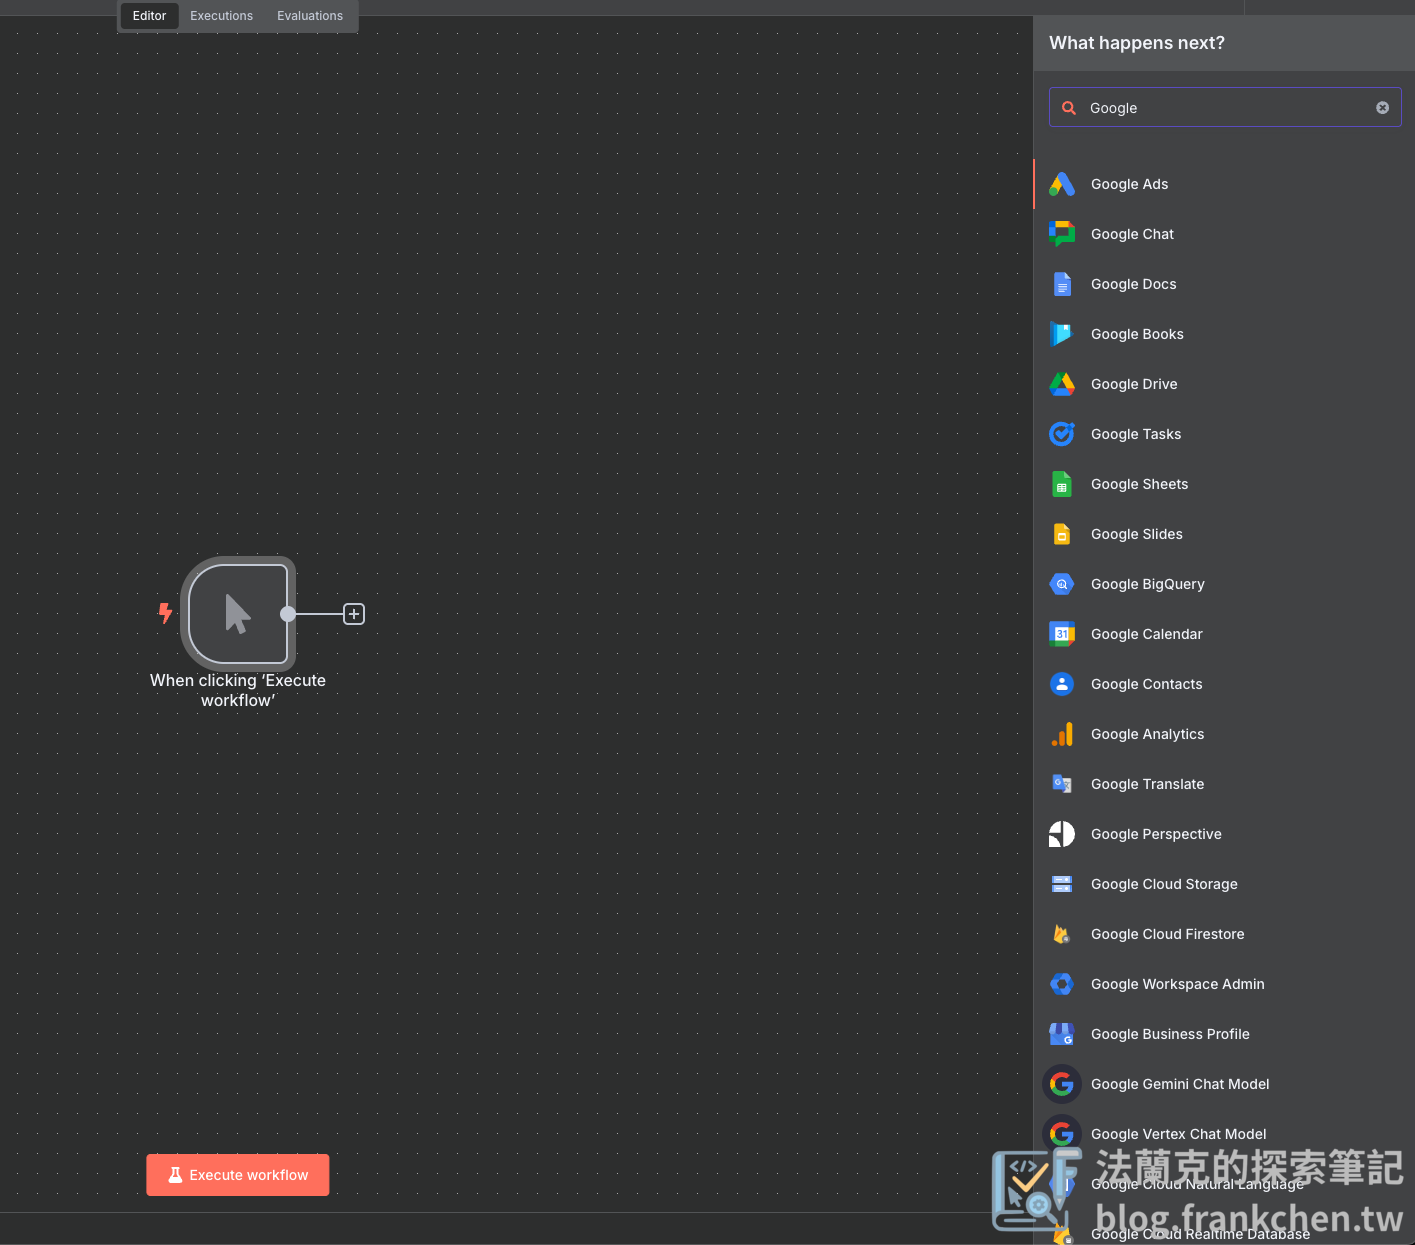Click the Google Sheets icon
1415x1245 pixels.
1062,484
